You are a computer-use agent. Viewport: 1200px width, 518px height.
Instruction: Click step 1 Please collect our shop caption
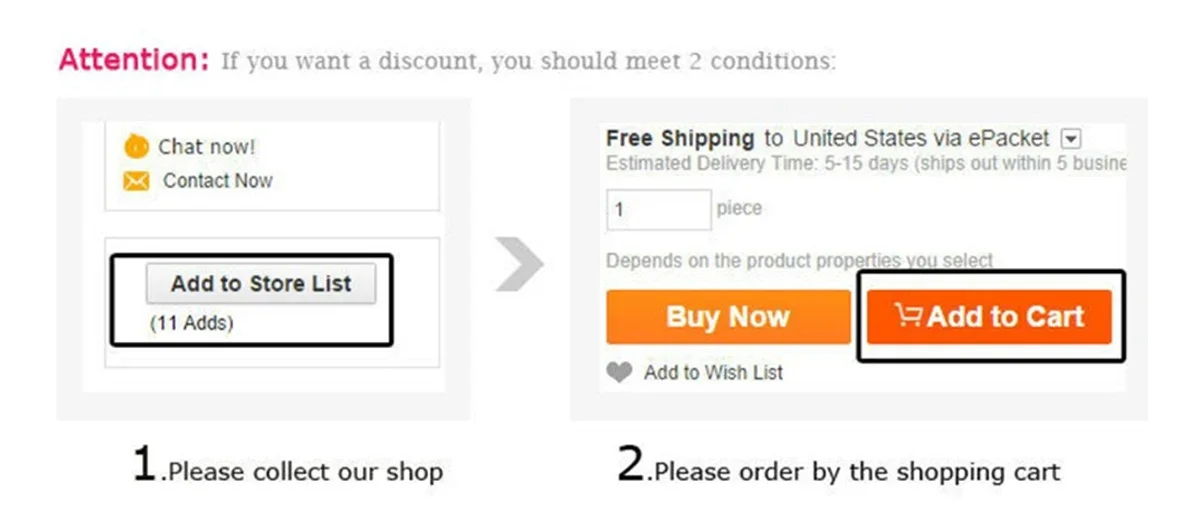[x=288, y=467]
